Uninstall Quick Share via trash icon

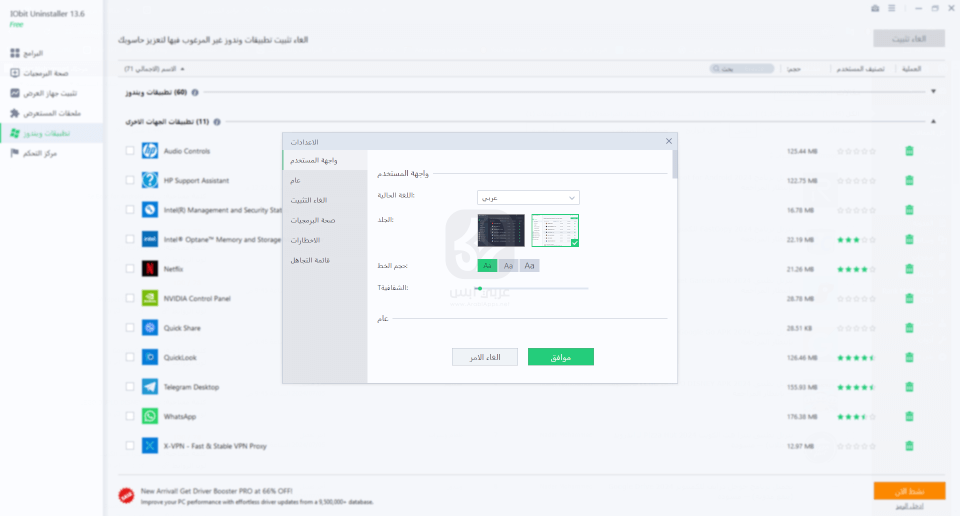[x=909, y=327]
